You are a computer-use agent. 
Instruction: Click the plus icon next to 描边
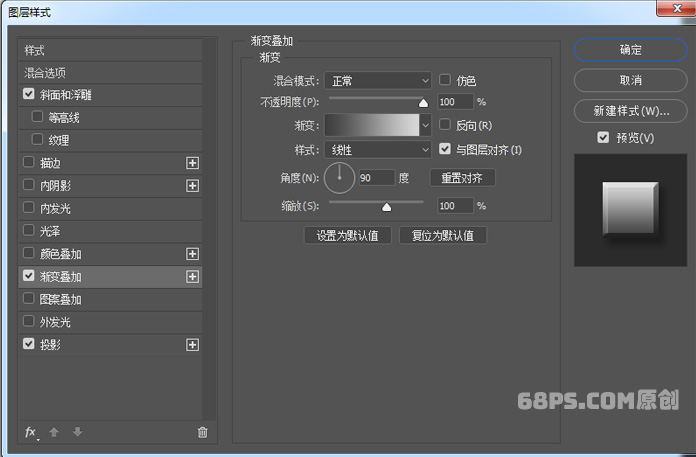click(x=192, y=163)
